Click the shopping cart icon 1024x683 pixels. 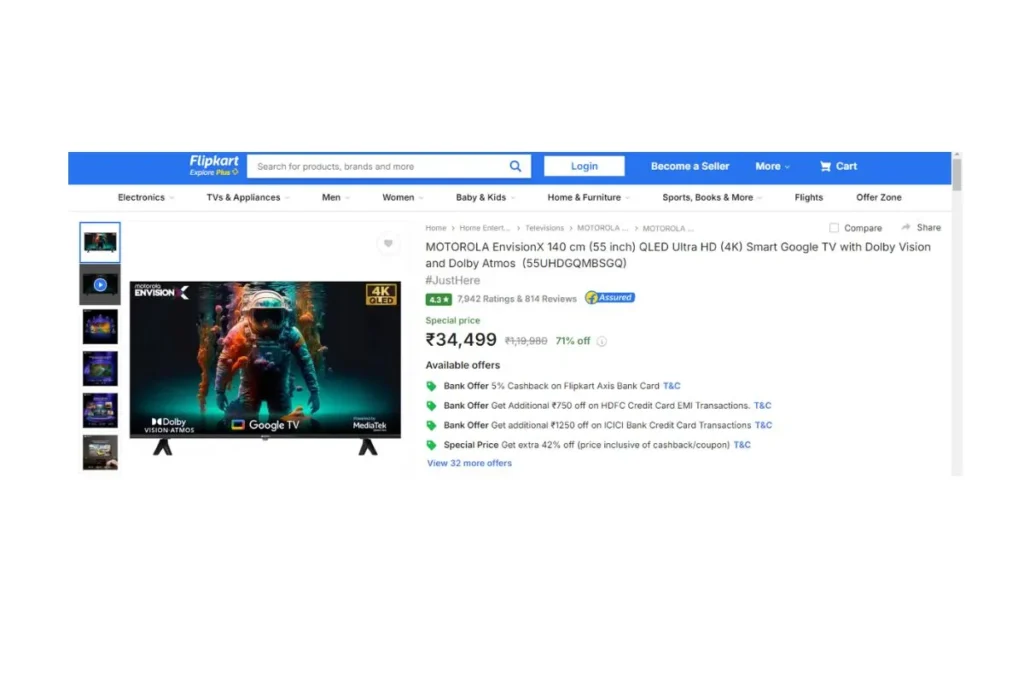pyautogui.click(x=825, y=167)
